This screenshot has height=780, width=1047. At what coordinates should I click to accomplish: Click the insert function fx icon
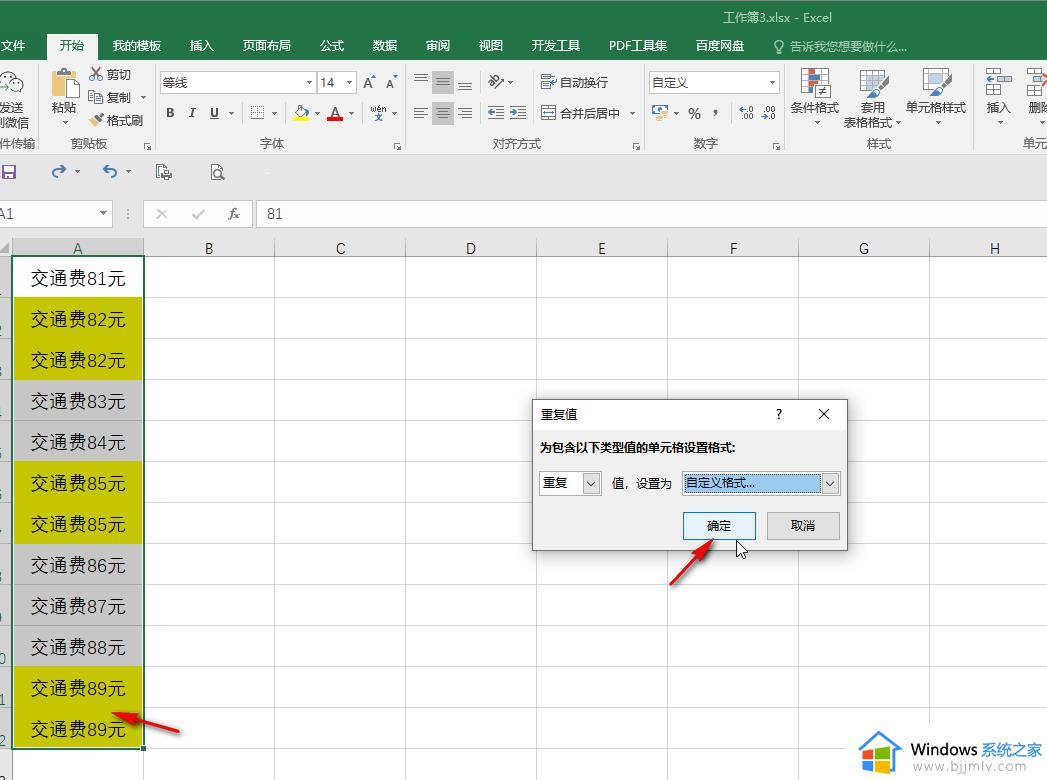tap(234, 214)
